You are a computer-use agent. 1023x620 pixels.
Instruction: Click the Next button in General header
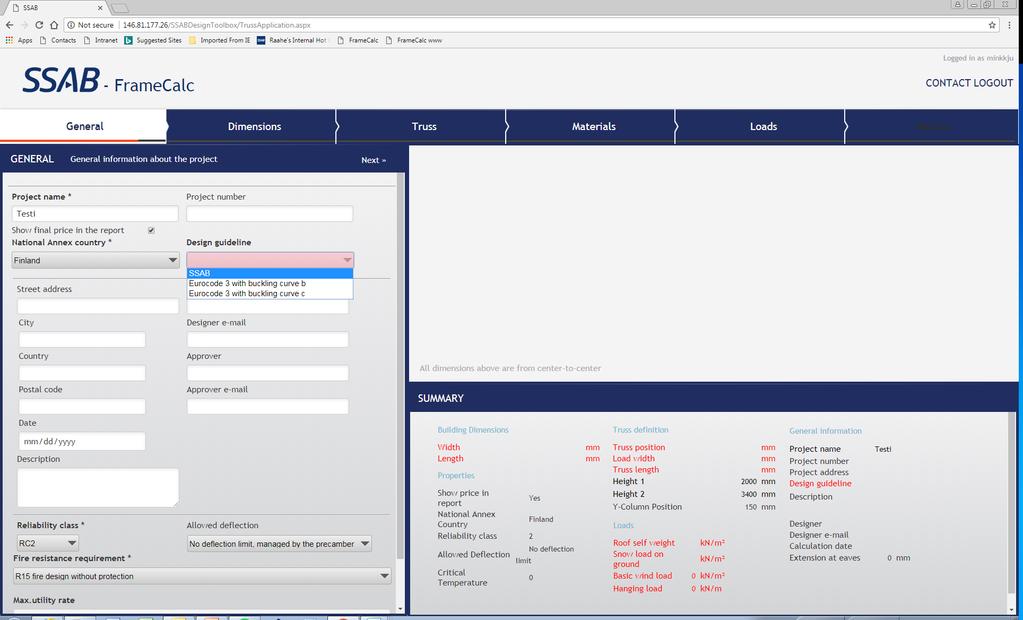click(373, 160)
